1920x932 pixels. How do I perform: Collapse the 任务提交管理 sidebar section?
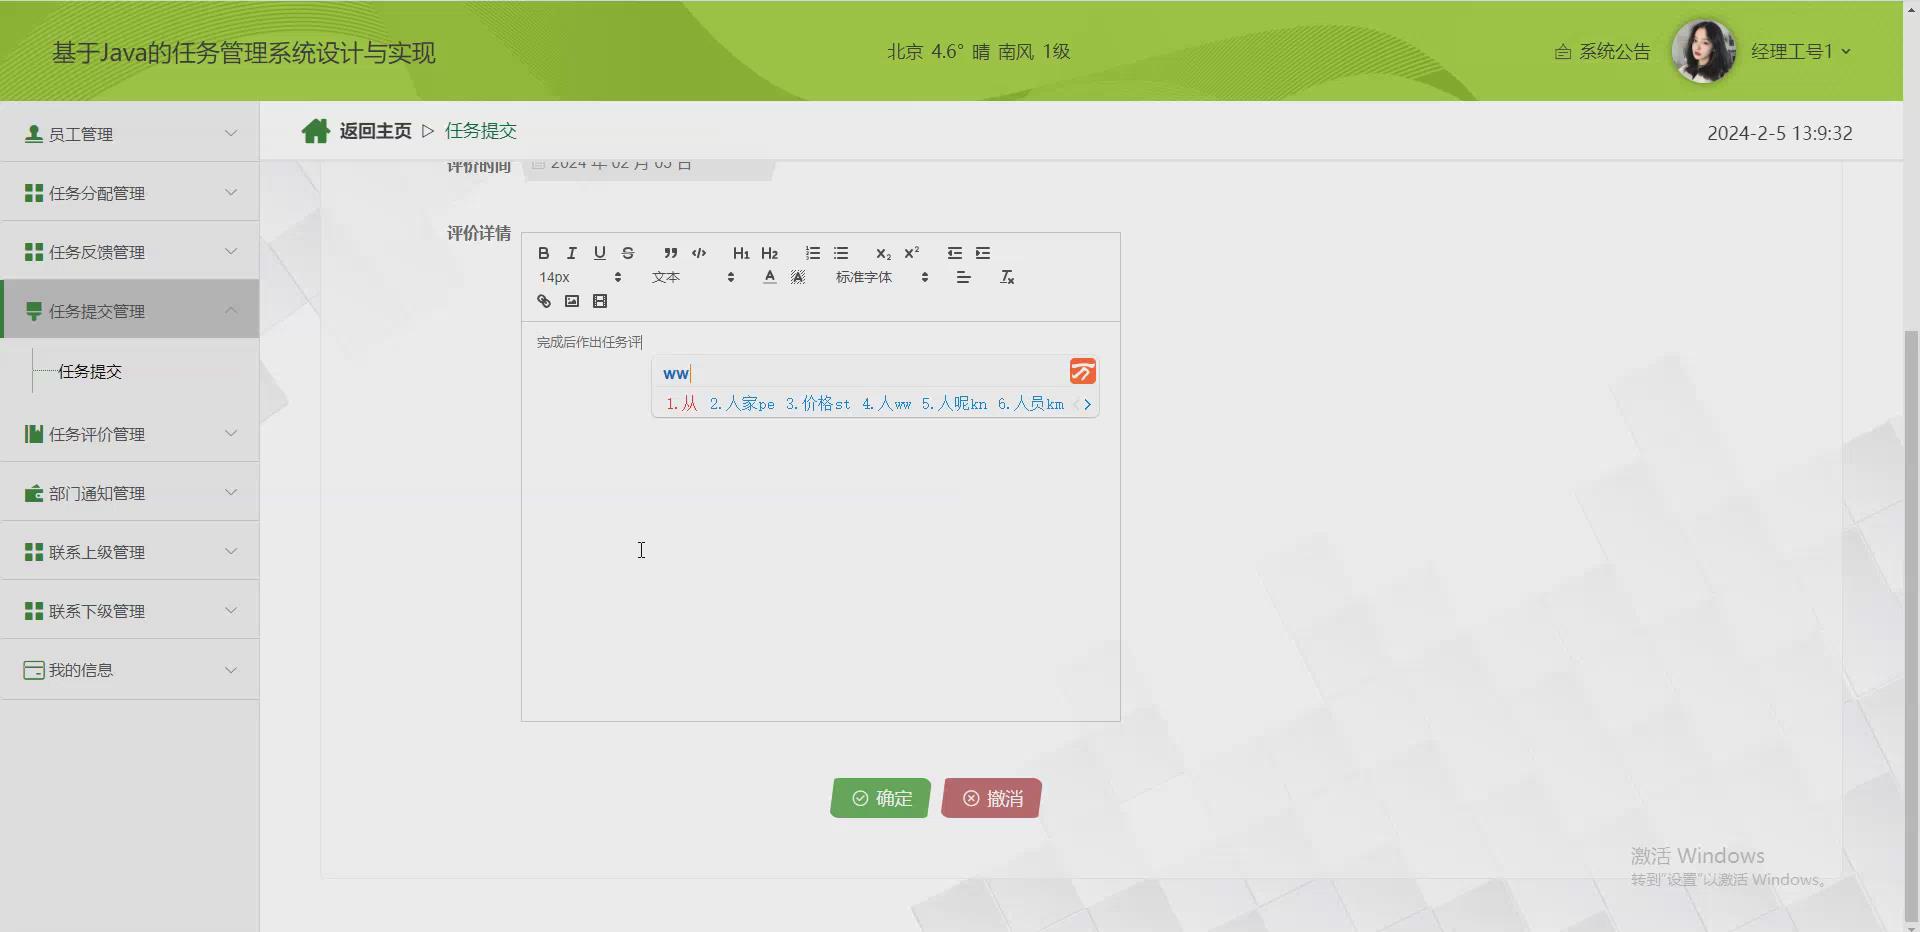[x=129, y=310]
